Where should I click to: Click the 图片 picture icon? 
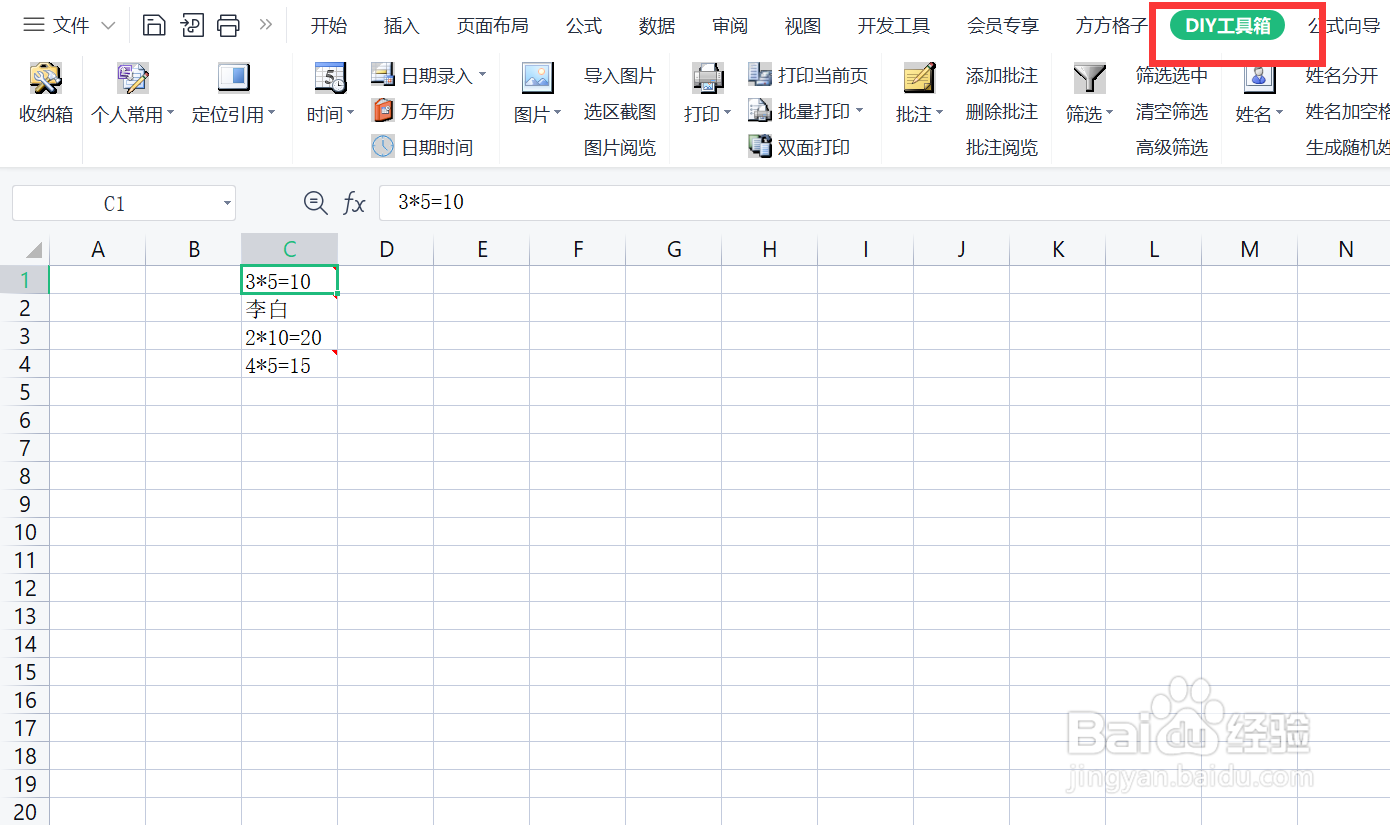tap(538, 78)
